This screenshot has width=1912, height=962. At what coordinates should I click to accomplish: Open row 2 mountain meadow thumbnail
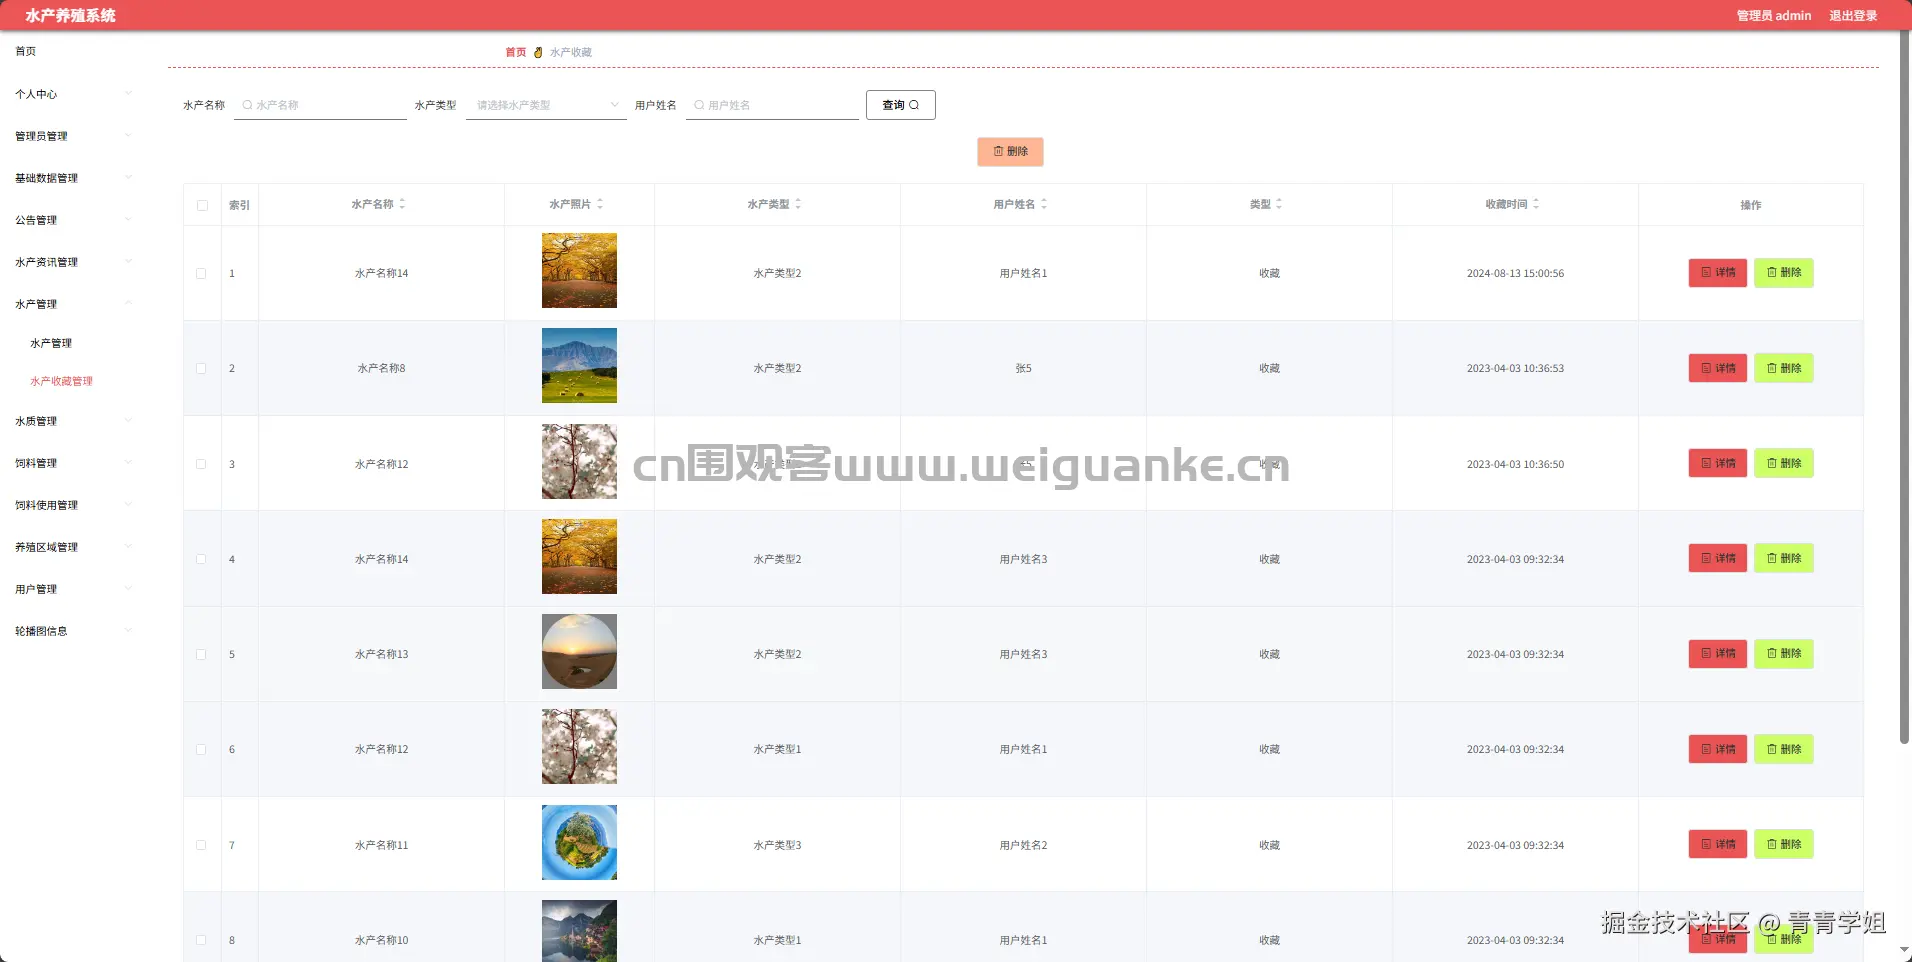tap(579, 366)
